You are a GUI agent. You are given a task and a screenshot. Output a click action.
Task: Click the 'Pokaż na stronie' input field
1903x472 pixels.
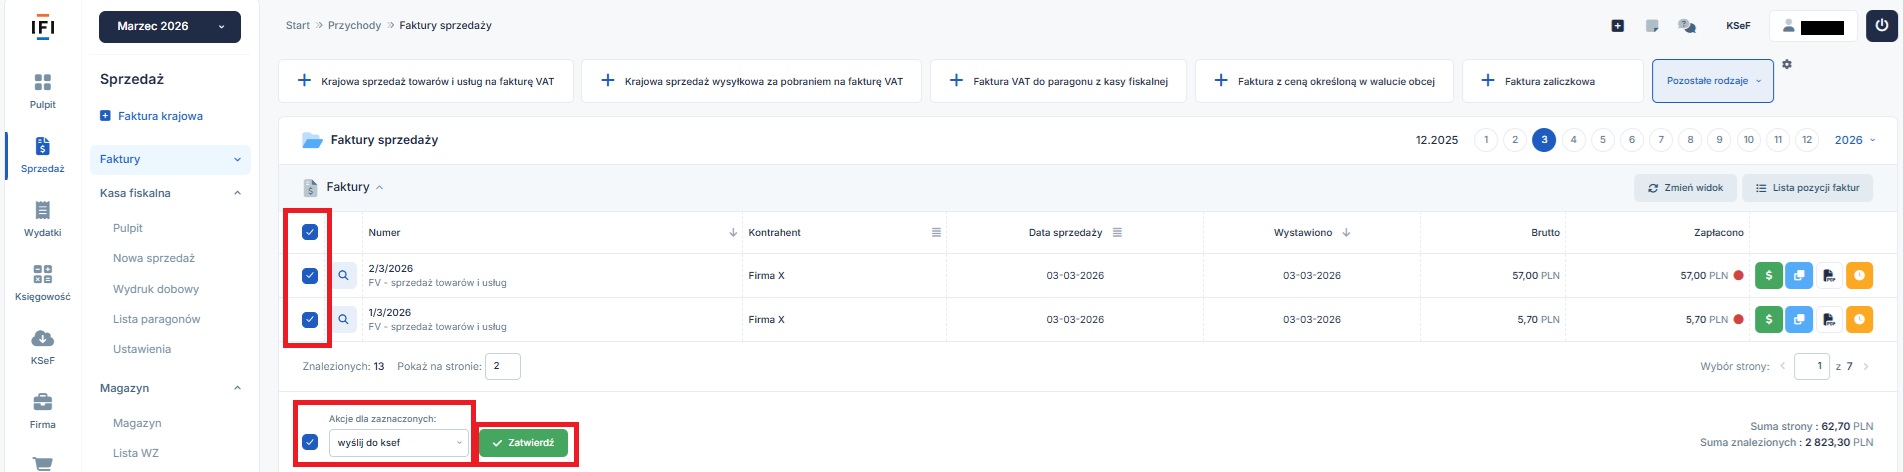(502, 366)
